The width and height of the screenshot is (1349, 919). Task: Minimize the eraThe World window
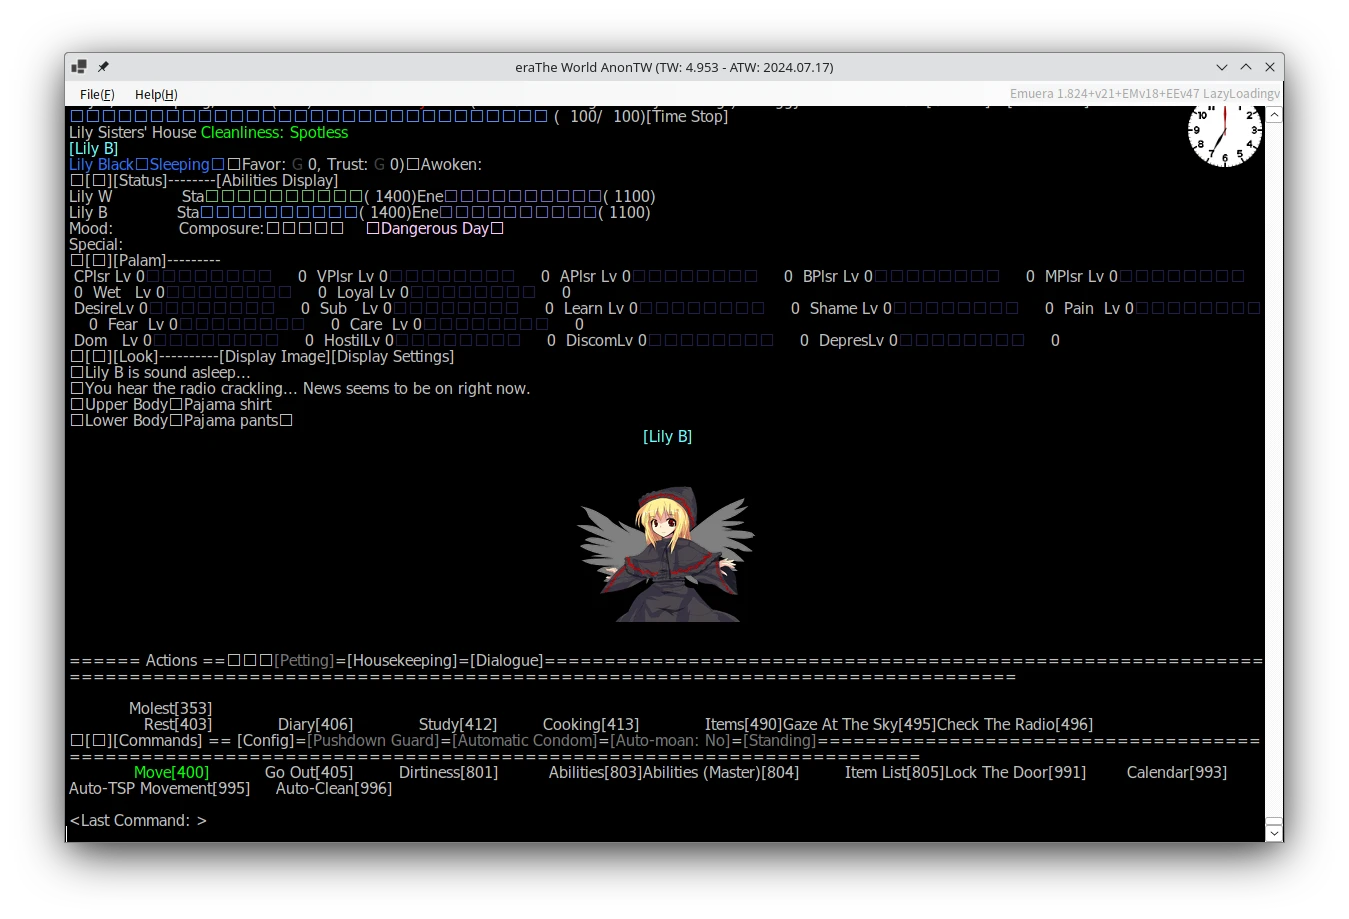pos(1222,67)
